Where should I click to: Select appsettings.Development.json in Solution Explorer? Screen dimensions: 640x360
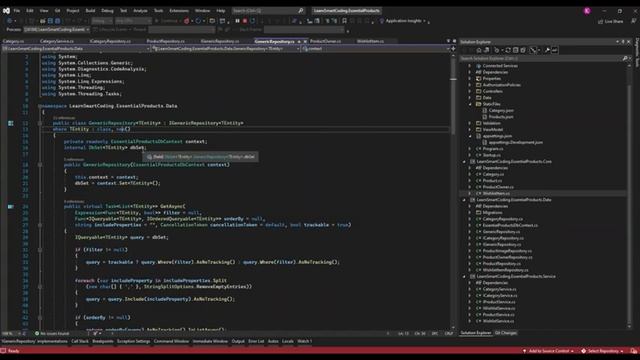click(x=516, y=142)
